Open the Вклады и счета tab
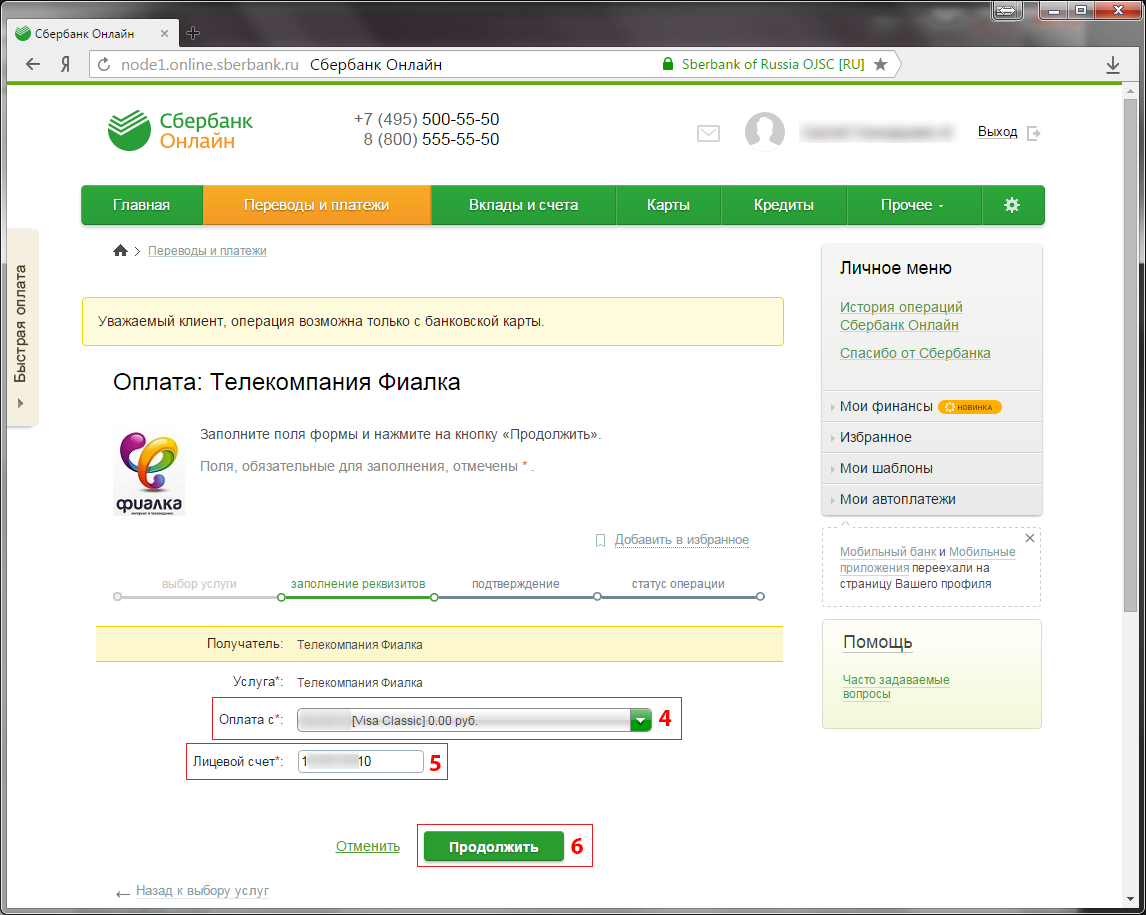Screen dimensions: 1146x915 click(x=523, y=205)
